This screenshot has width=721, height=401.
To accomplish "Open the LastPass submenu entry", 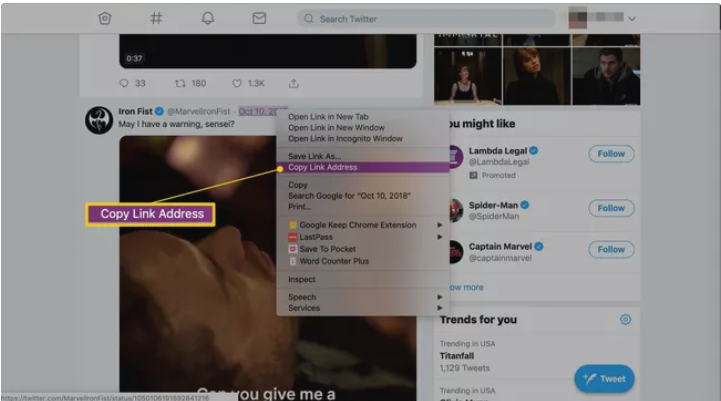I will tap(363, 237).
